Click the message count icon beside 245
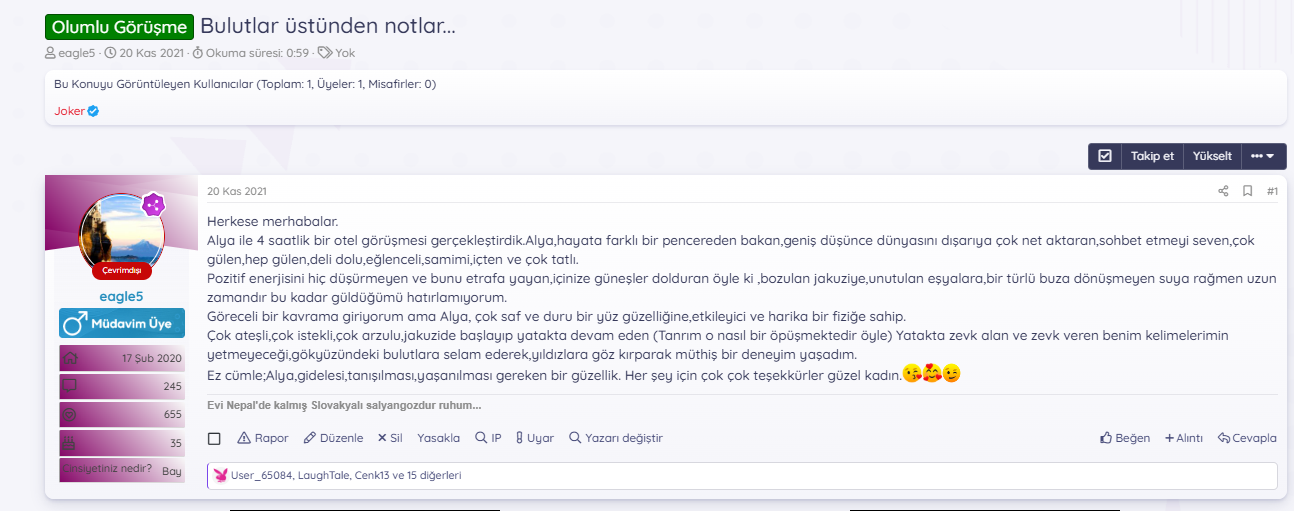The height and width of the screenshot is (511, 1294). 69,385
